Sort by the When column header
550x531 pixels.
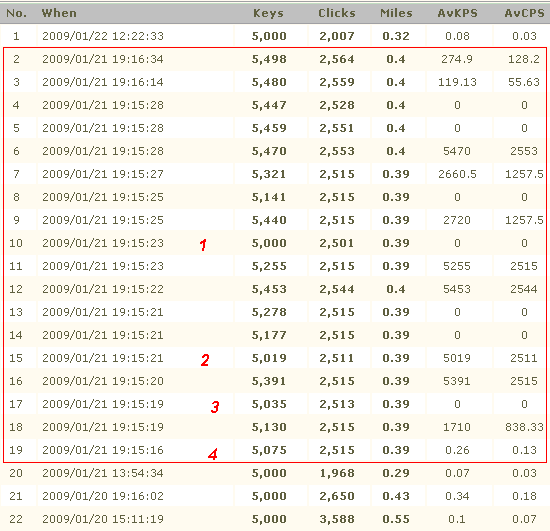point(59,13)
